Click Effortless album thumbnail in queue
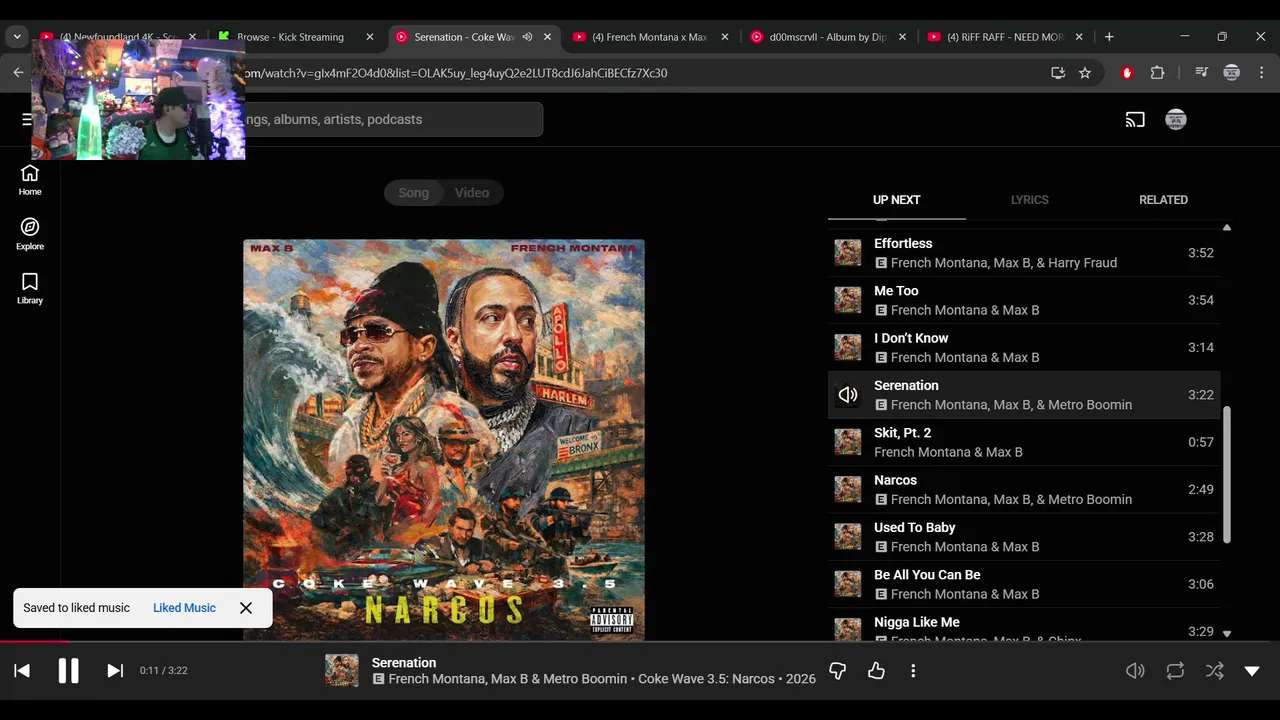Viewport: 1280px width, 720px height. (x=848, y=253)
